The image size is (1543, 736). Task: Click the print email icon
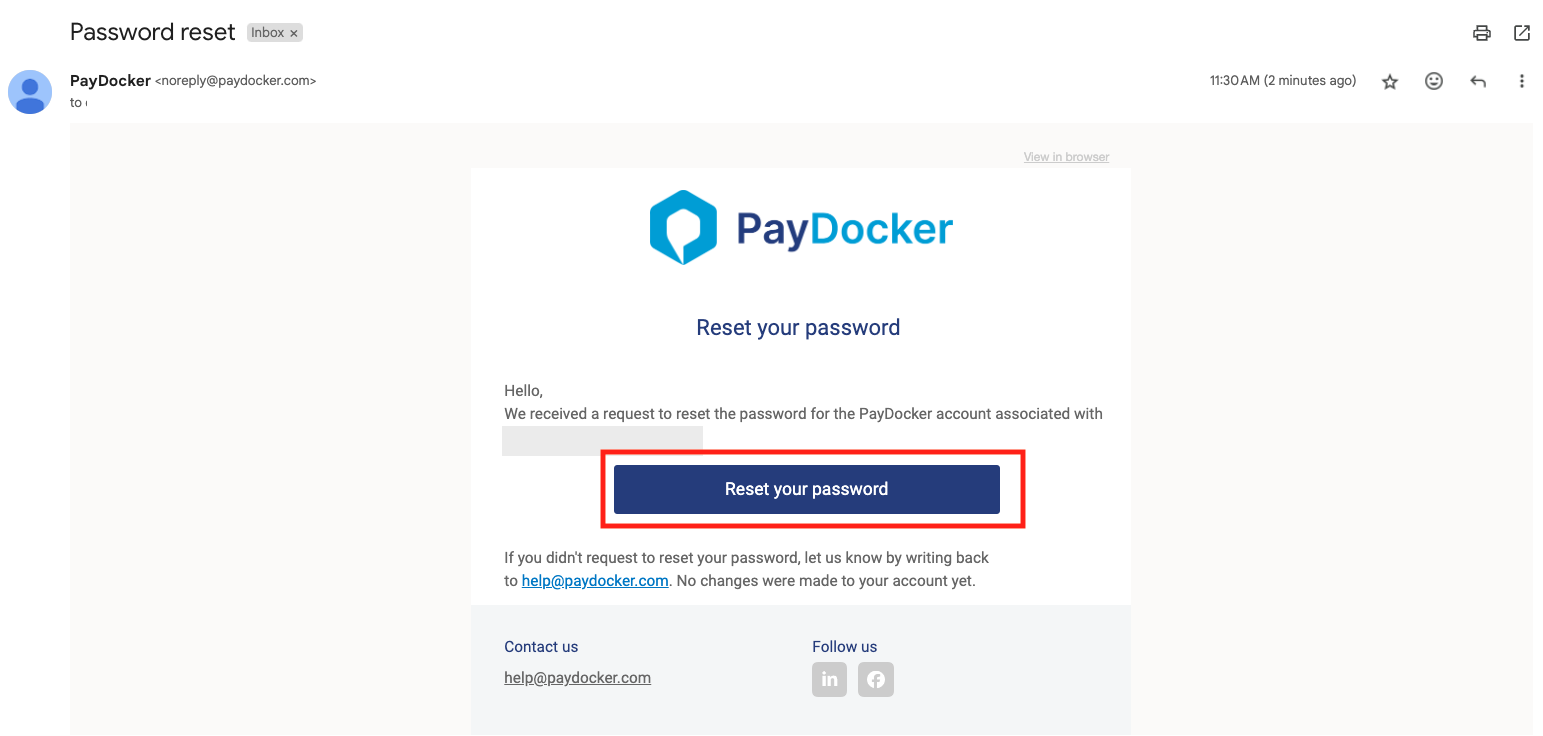point(1482,33)
